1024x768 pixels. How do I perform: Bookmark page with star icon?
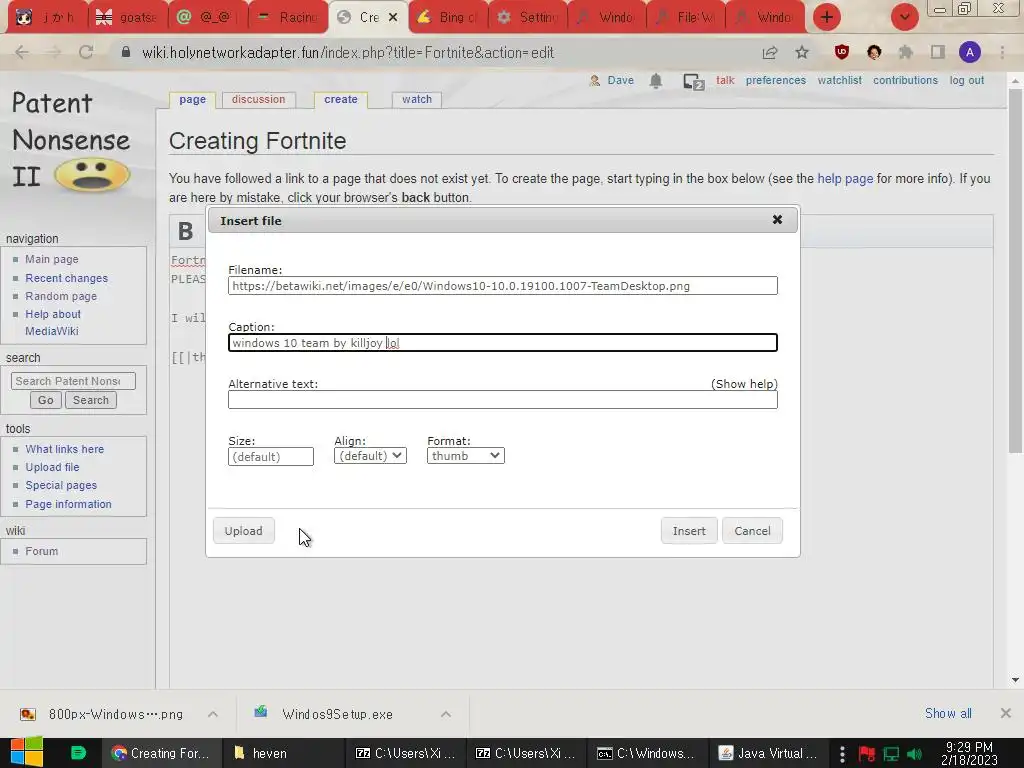pyautogui.click(x=802, y=53)
